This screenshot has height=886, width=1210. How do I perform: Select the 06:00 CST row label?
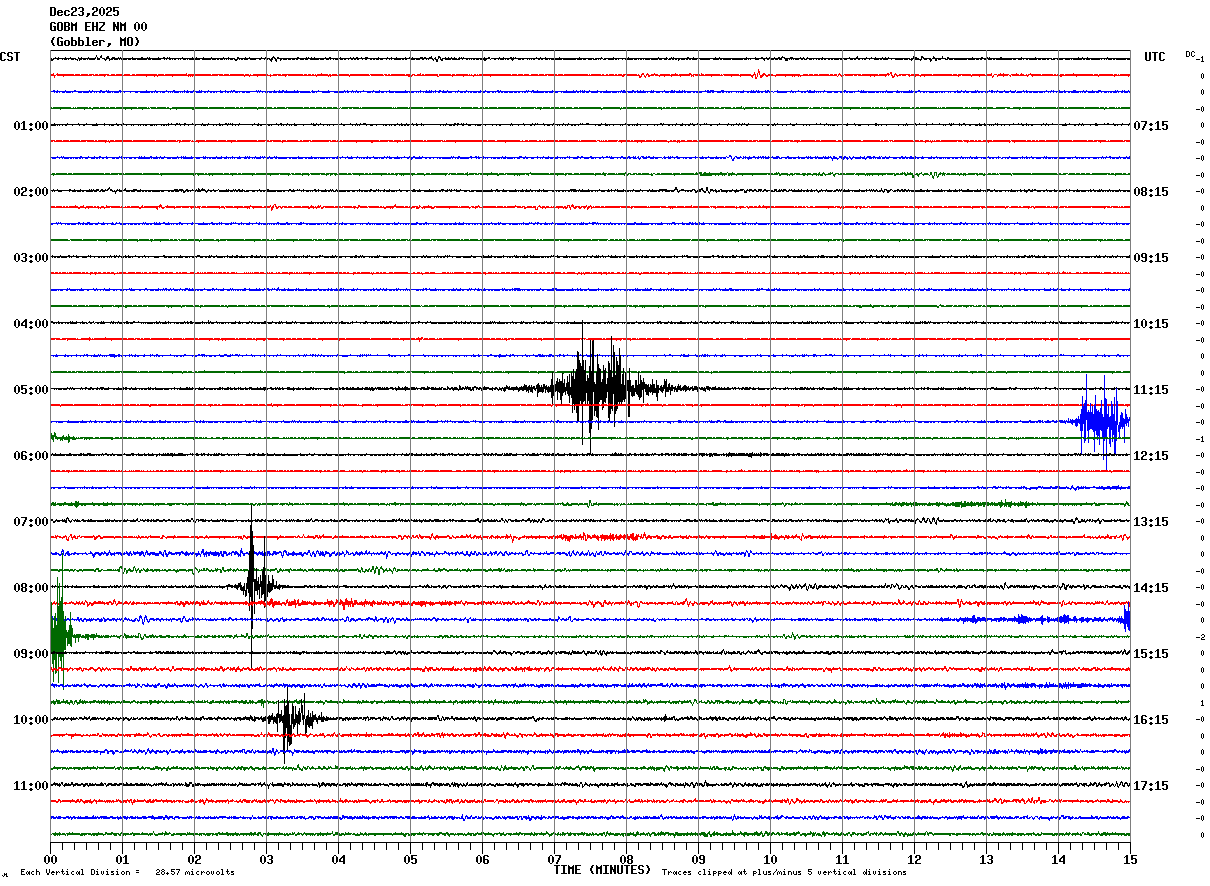31,456
